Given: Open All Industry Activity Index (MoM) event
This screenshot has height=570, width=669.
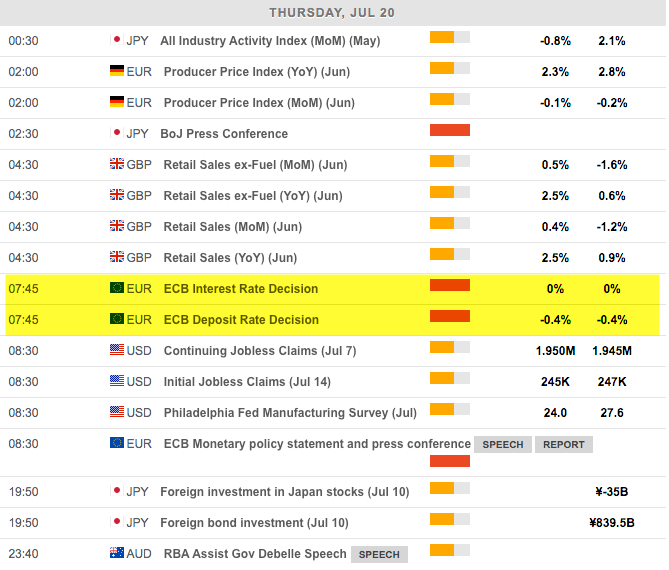Looking at the screenshot, I should click(x=270, y=41).
